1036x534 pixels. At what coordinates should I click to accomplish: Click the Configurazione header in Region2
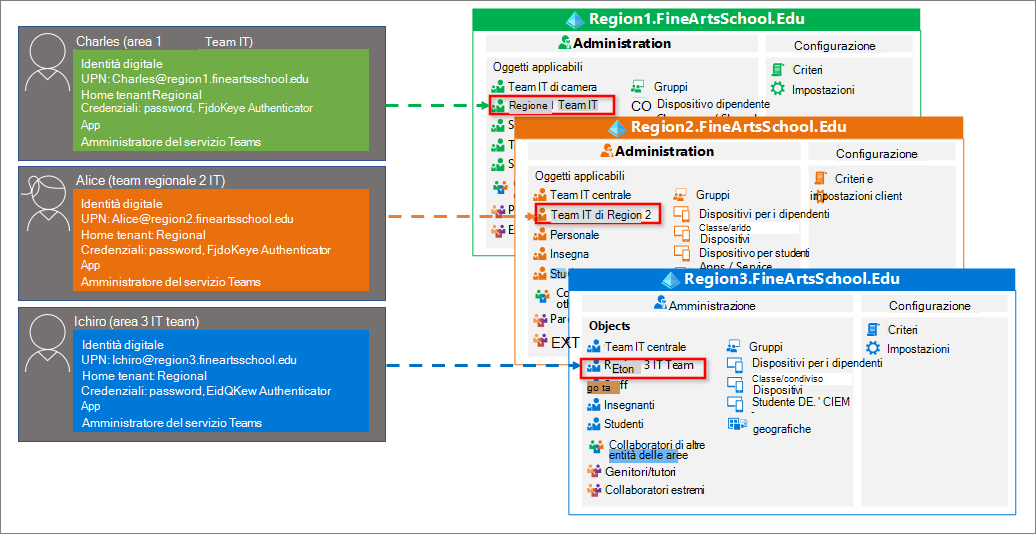point(877,153)
